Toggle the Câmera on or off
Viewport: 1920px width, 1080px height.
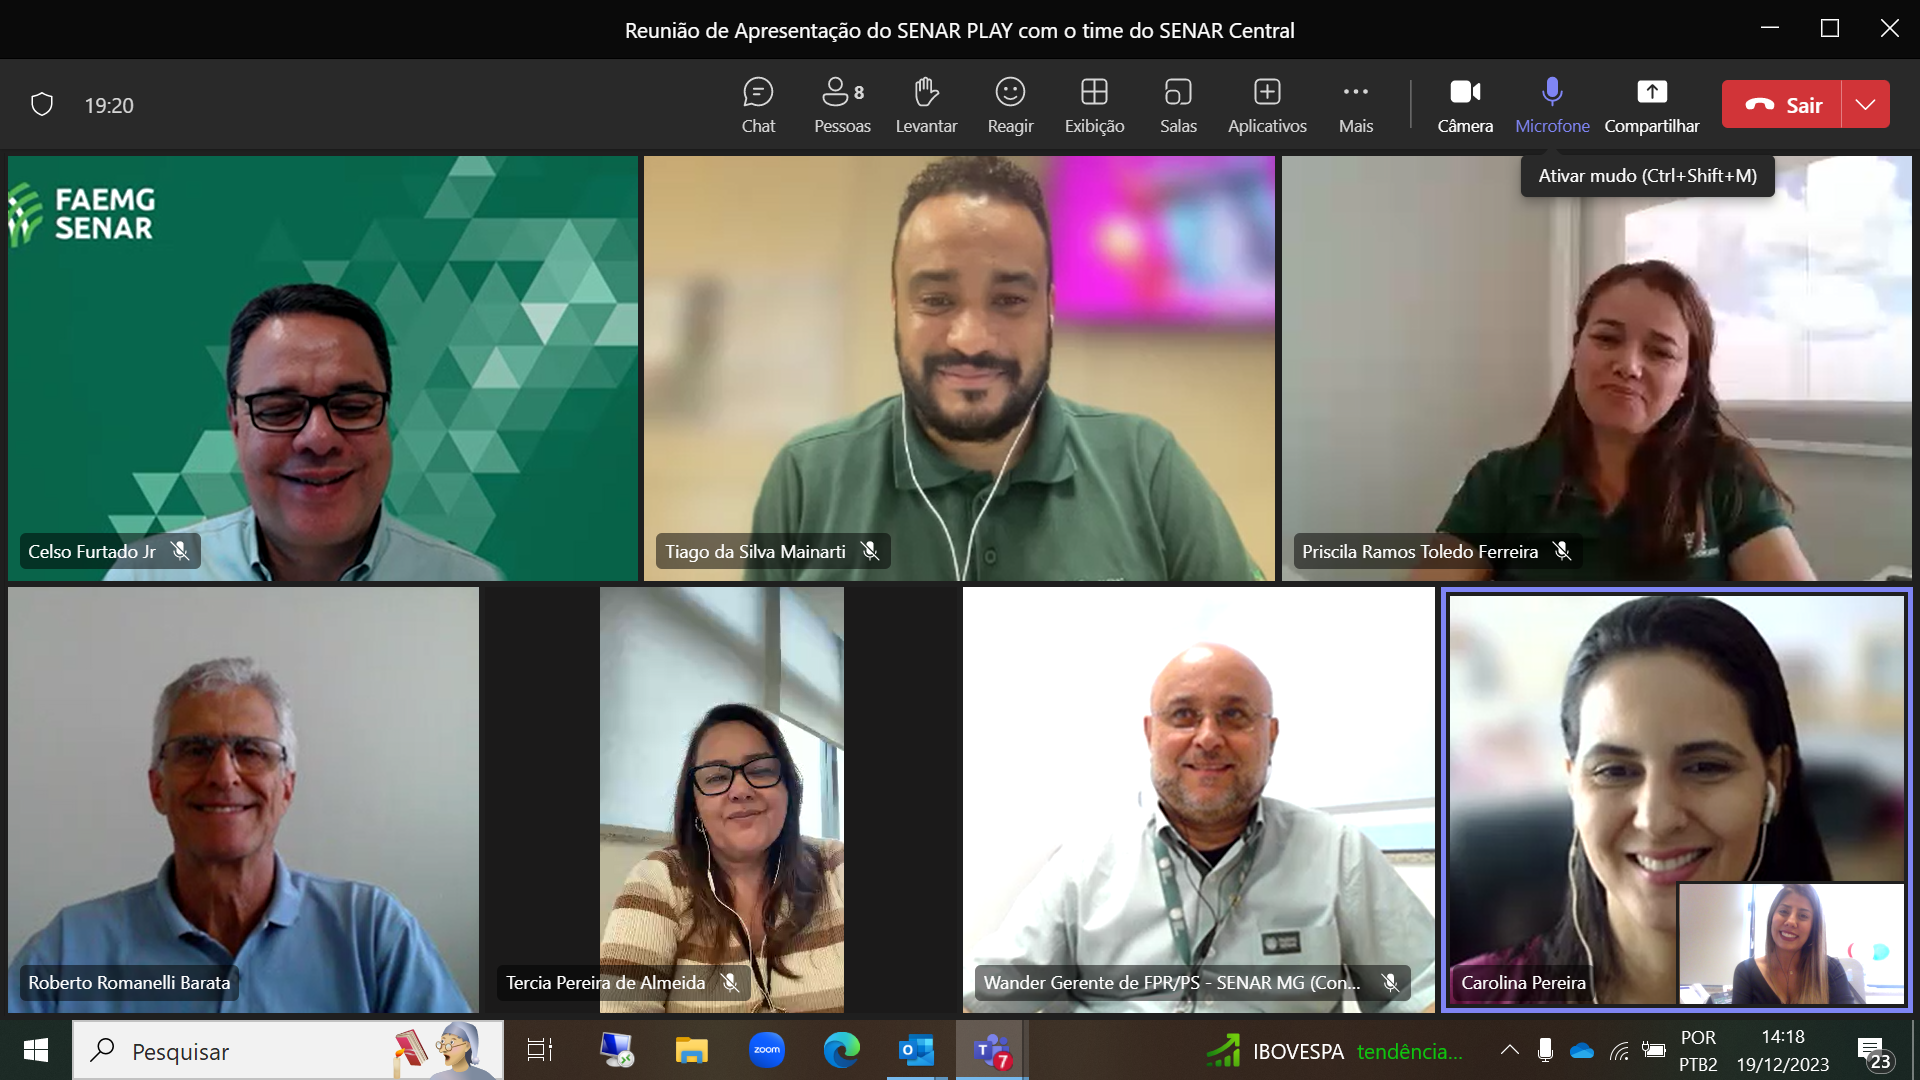tap(1465, 105)
